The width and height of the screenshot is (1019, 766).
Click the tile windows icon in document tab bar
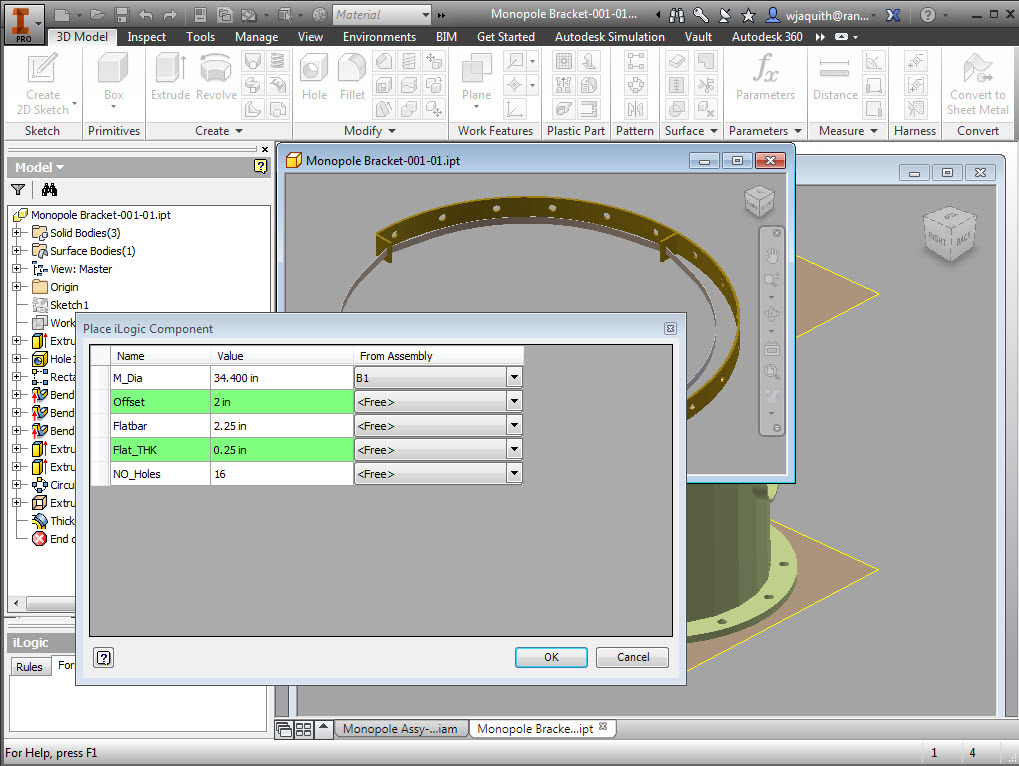click(303, 729)
